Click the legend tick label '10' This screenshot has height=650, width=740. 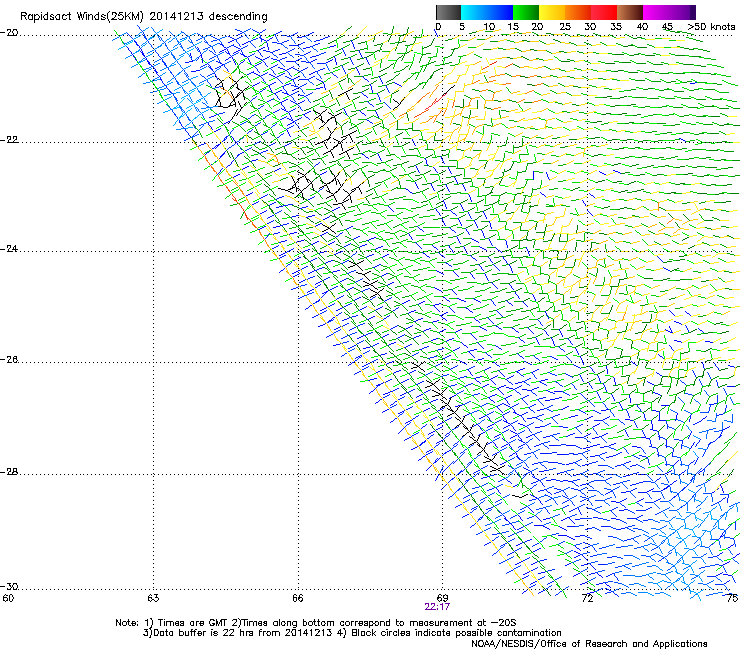(x=489, y=27)
